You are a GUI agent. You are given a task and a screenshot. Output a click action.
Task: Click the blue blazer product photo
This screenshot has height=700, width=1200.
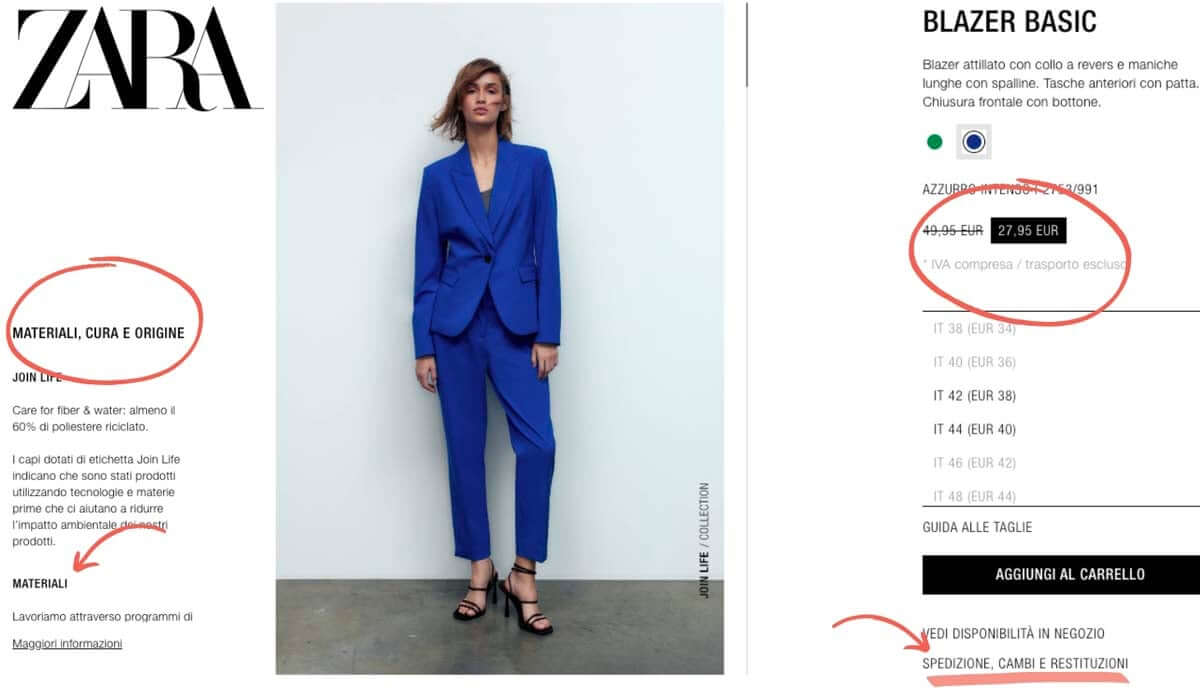[499, 340]
